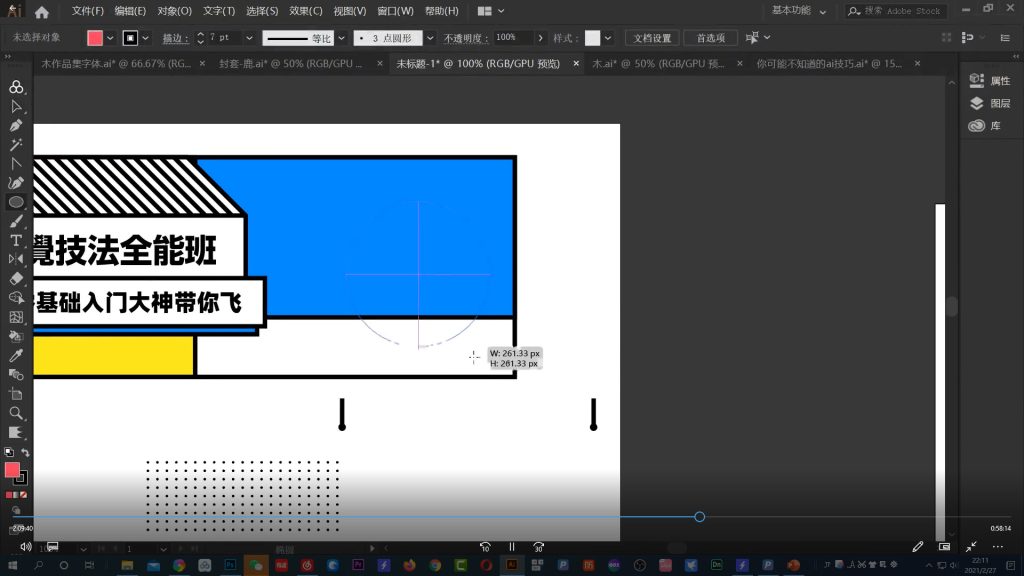This screenshot has width=1024, height=576.
Task: Open the Properties panel icon
Action: pyautogui.click(x=977, y=81)
